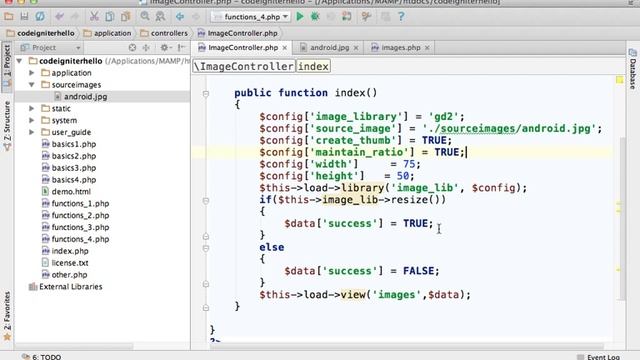
Task: Open Settings via the wrench icon
Action: point(366,16)
